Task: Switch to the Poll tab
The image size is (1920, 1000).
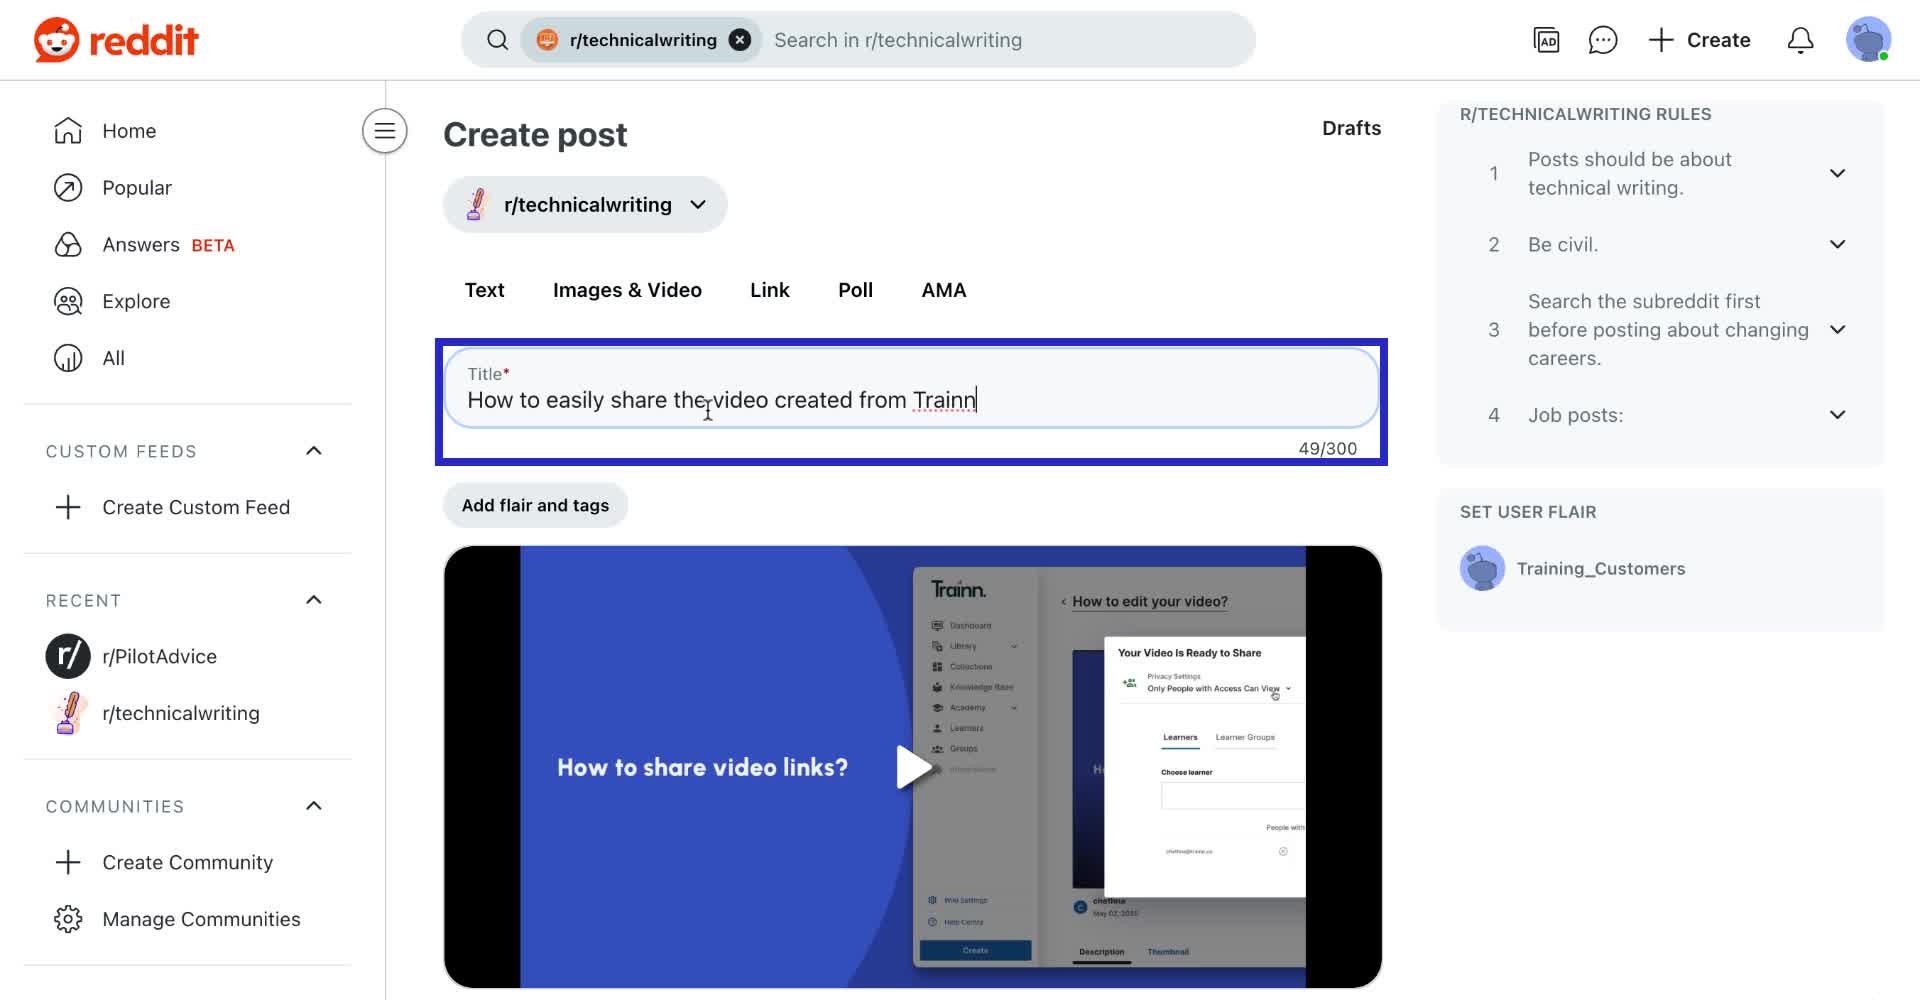Action: (855, 290)
